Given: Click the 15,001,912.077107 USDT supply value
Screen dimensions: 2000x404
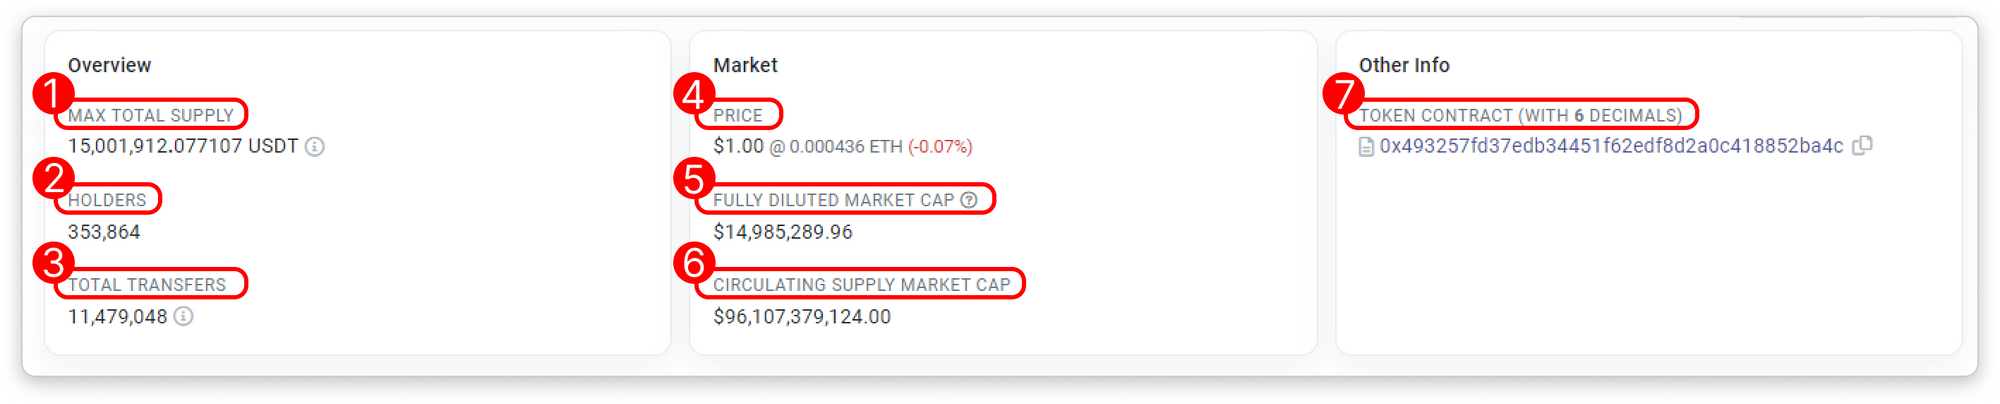Looking at the screenshot, I should click(x=183, y=146).
